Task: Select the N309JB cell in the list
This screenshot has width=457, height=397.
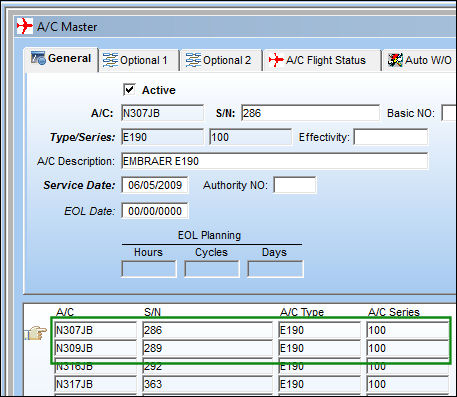Action: point(96,348)
